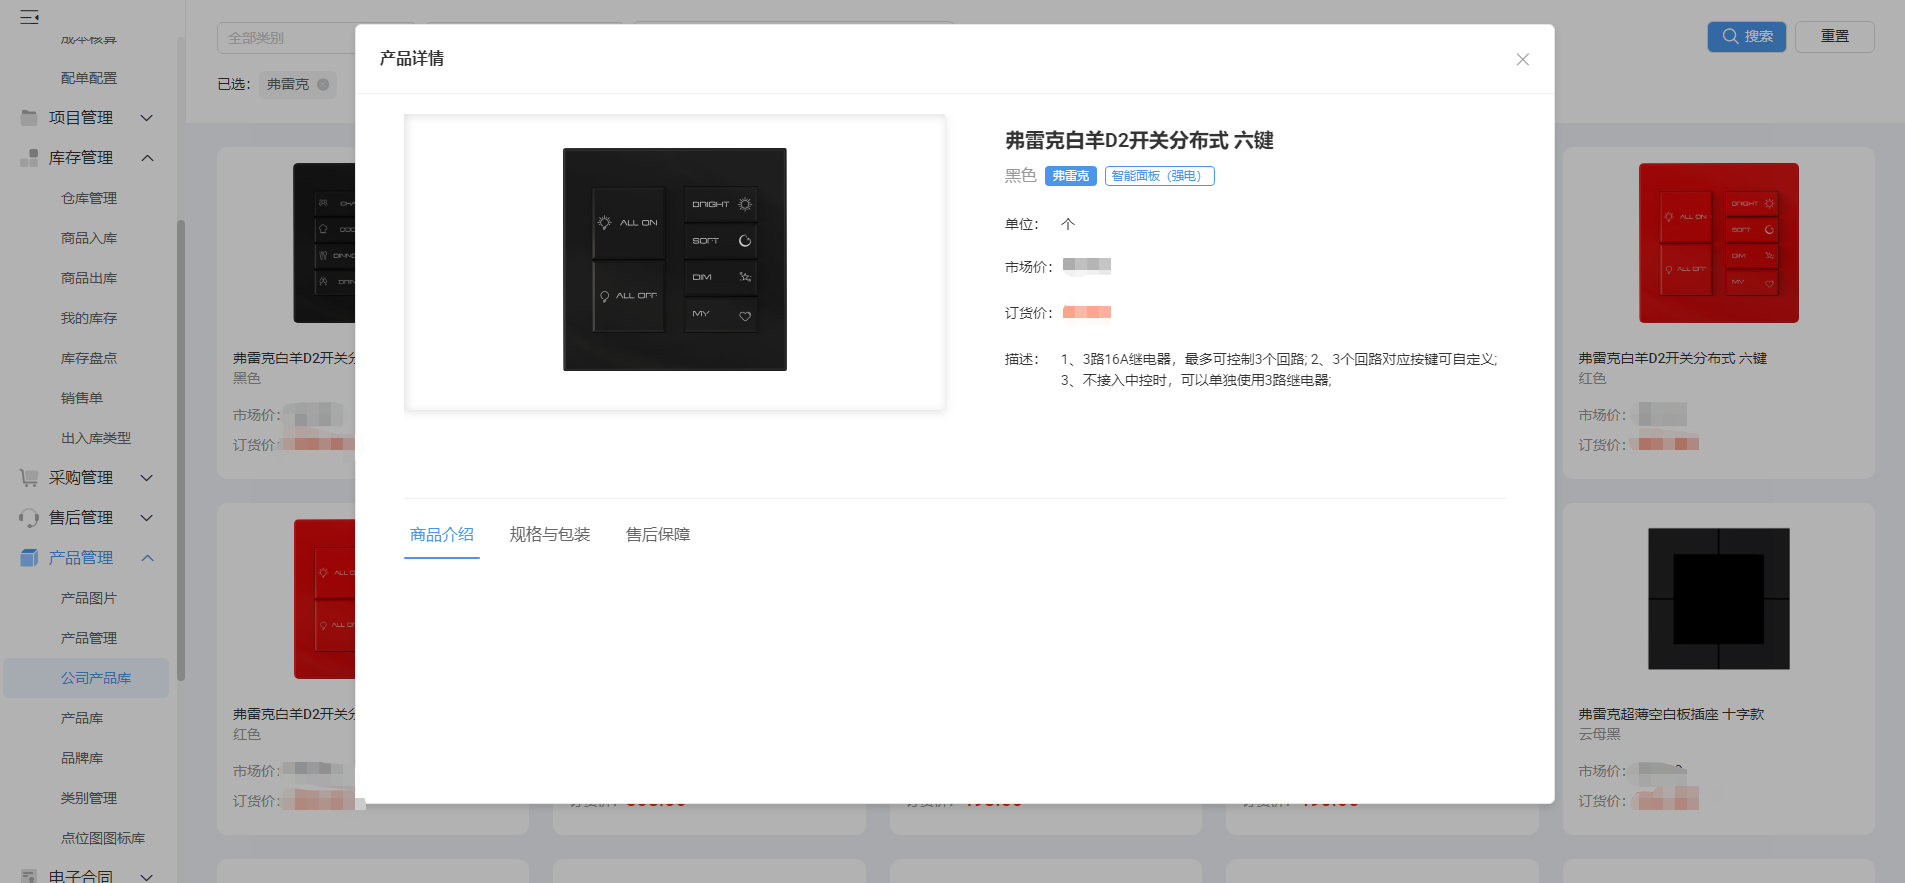The width and height of the screenshot is (1905, 883).
Task: Go to 商品出库 page
Action: click(x=89, y=278)
